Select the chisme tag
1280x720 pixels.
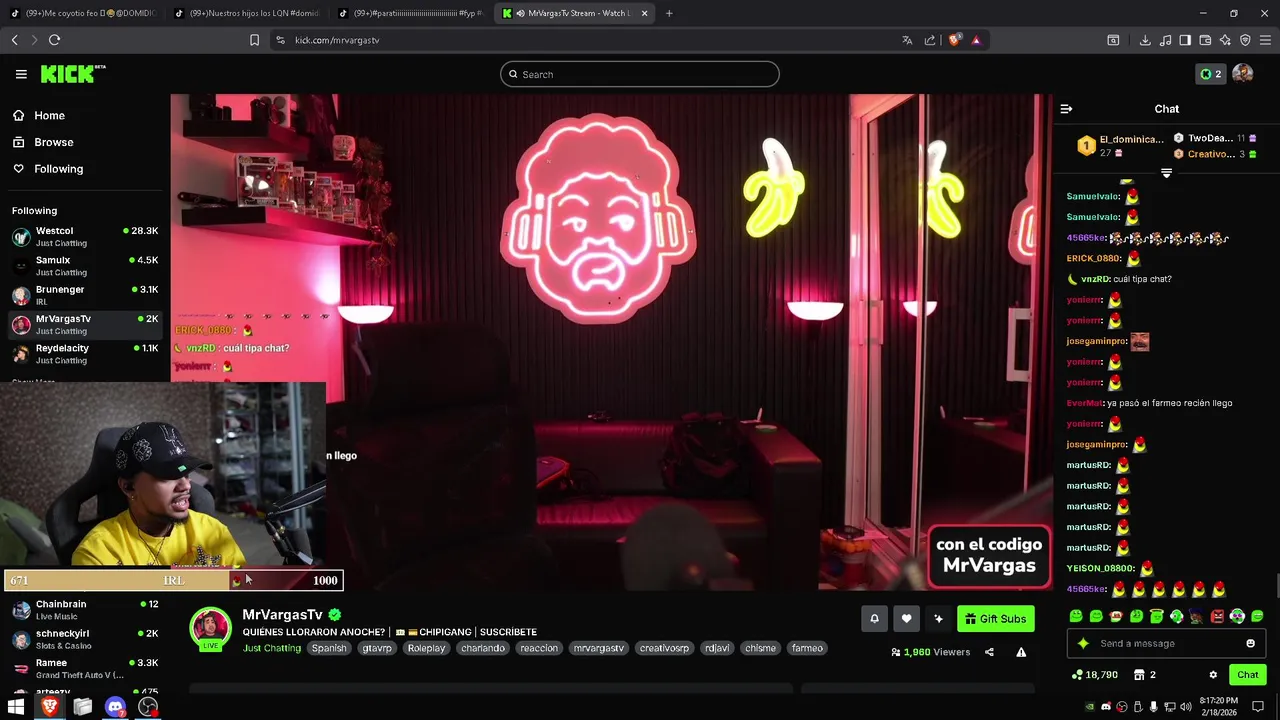(x=760, y=648)
